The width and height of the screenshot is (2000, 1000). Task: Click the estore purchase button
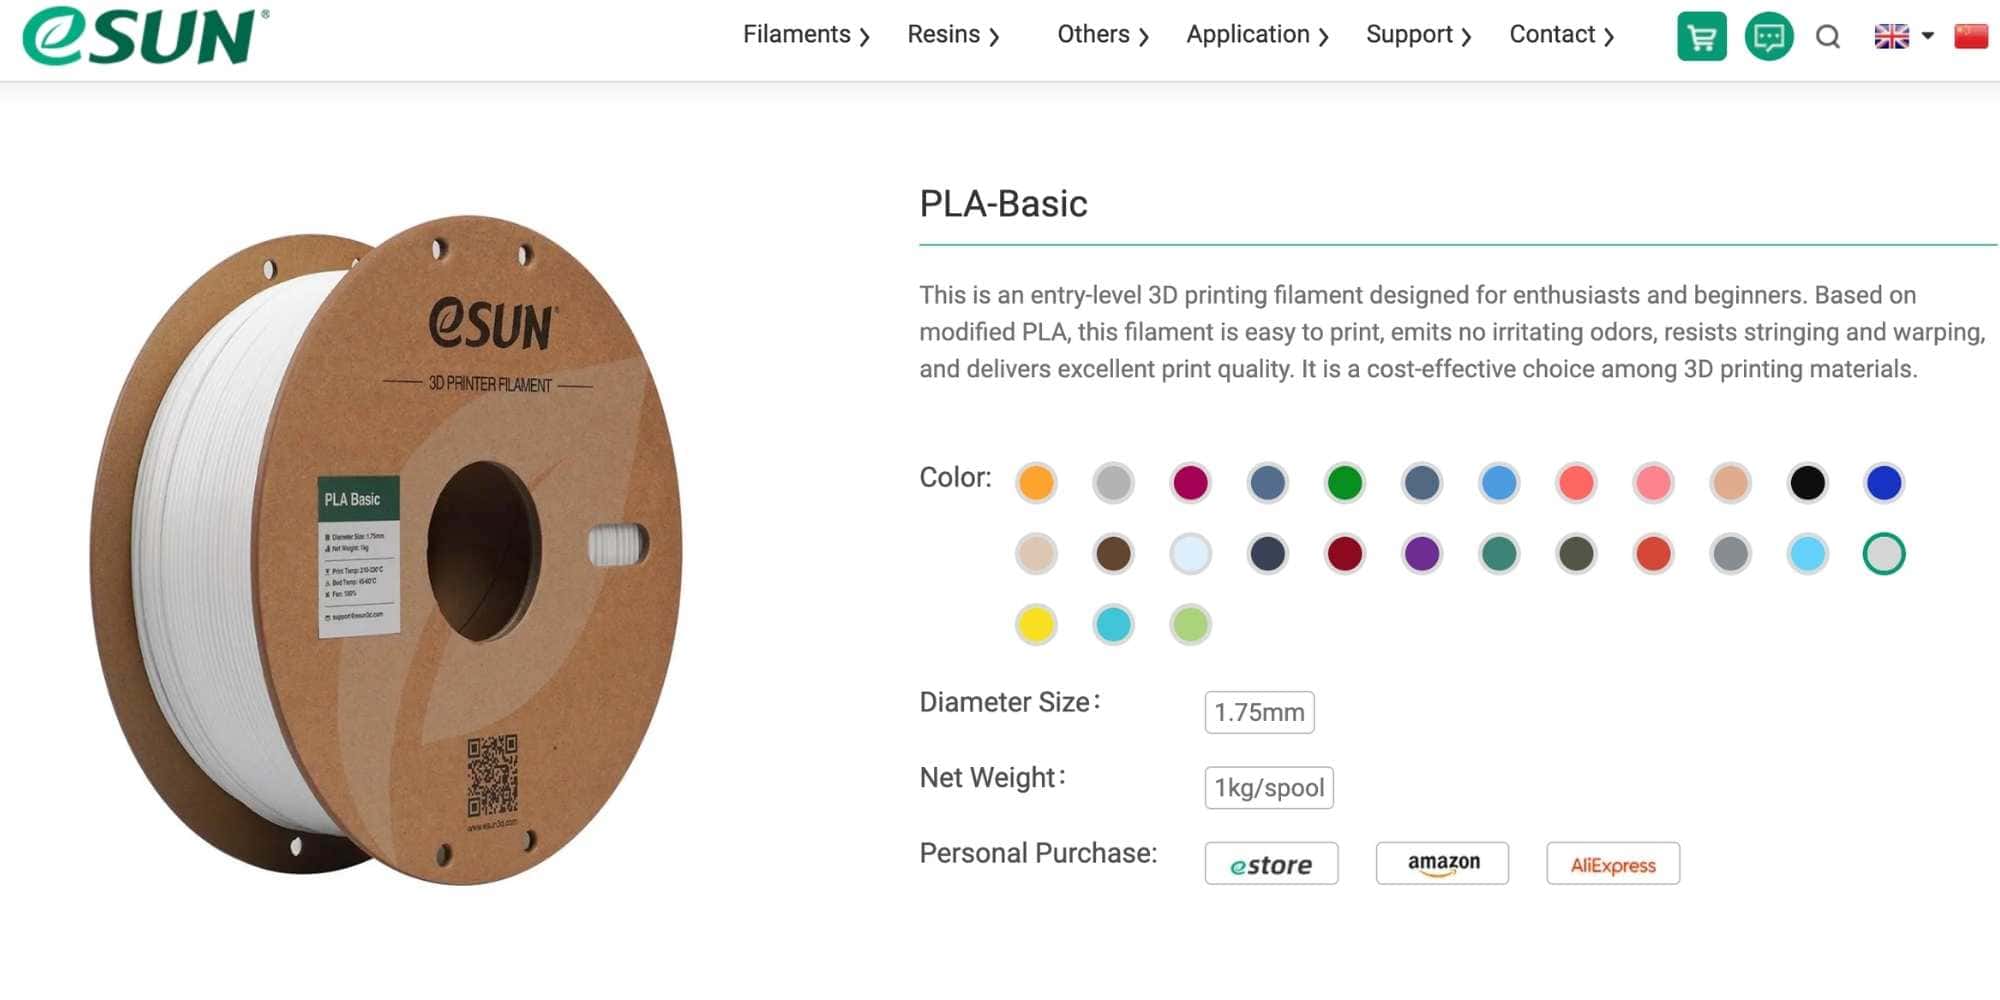pos(1271,864)
